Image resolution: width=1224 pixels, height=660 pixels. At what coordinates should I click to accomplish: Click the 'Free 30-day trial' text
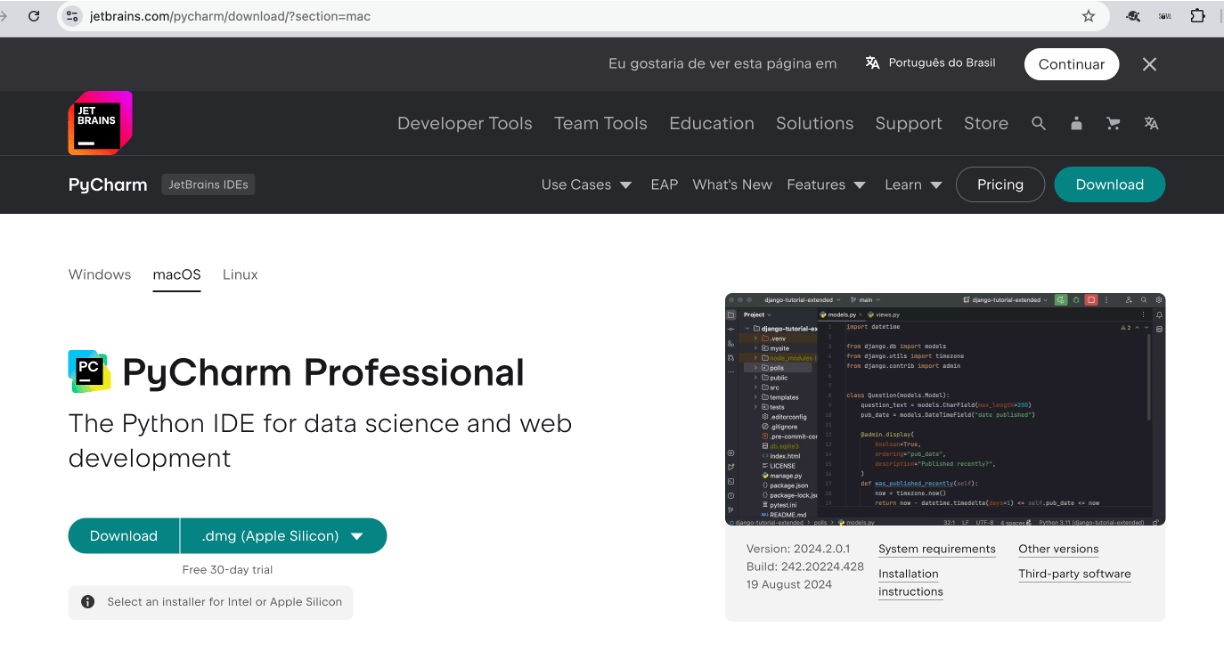point(228,570)
